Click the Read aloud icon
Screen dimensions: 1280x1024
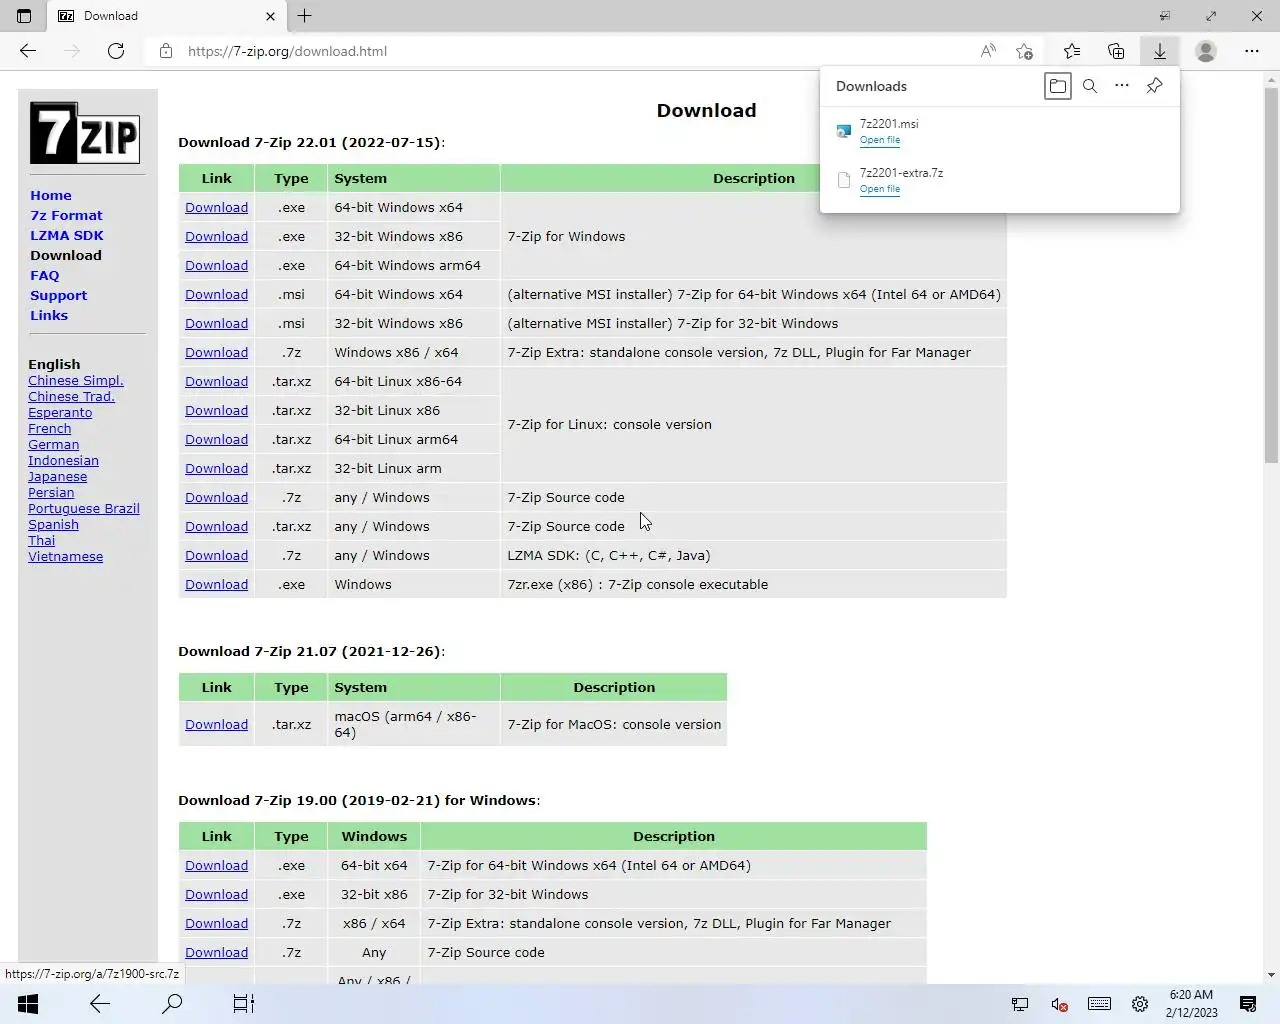(988, 51)
